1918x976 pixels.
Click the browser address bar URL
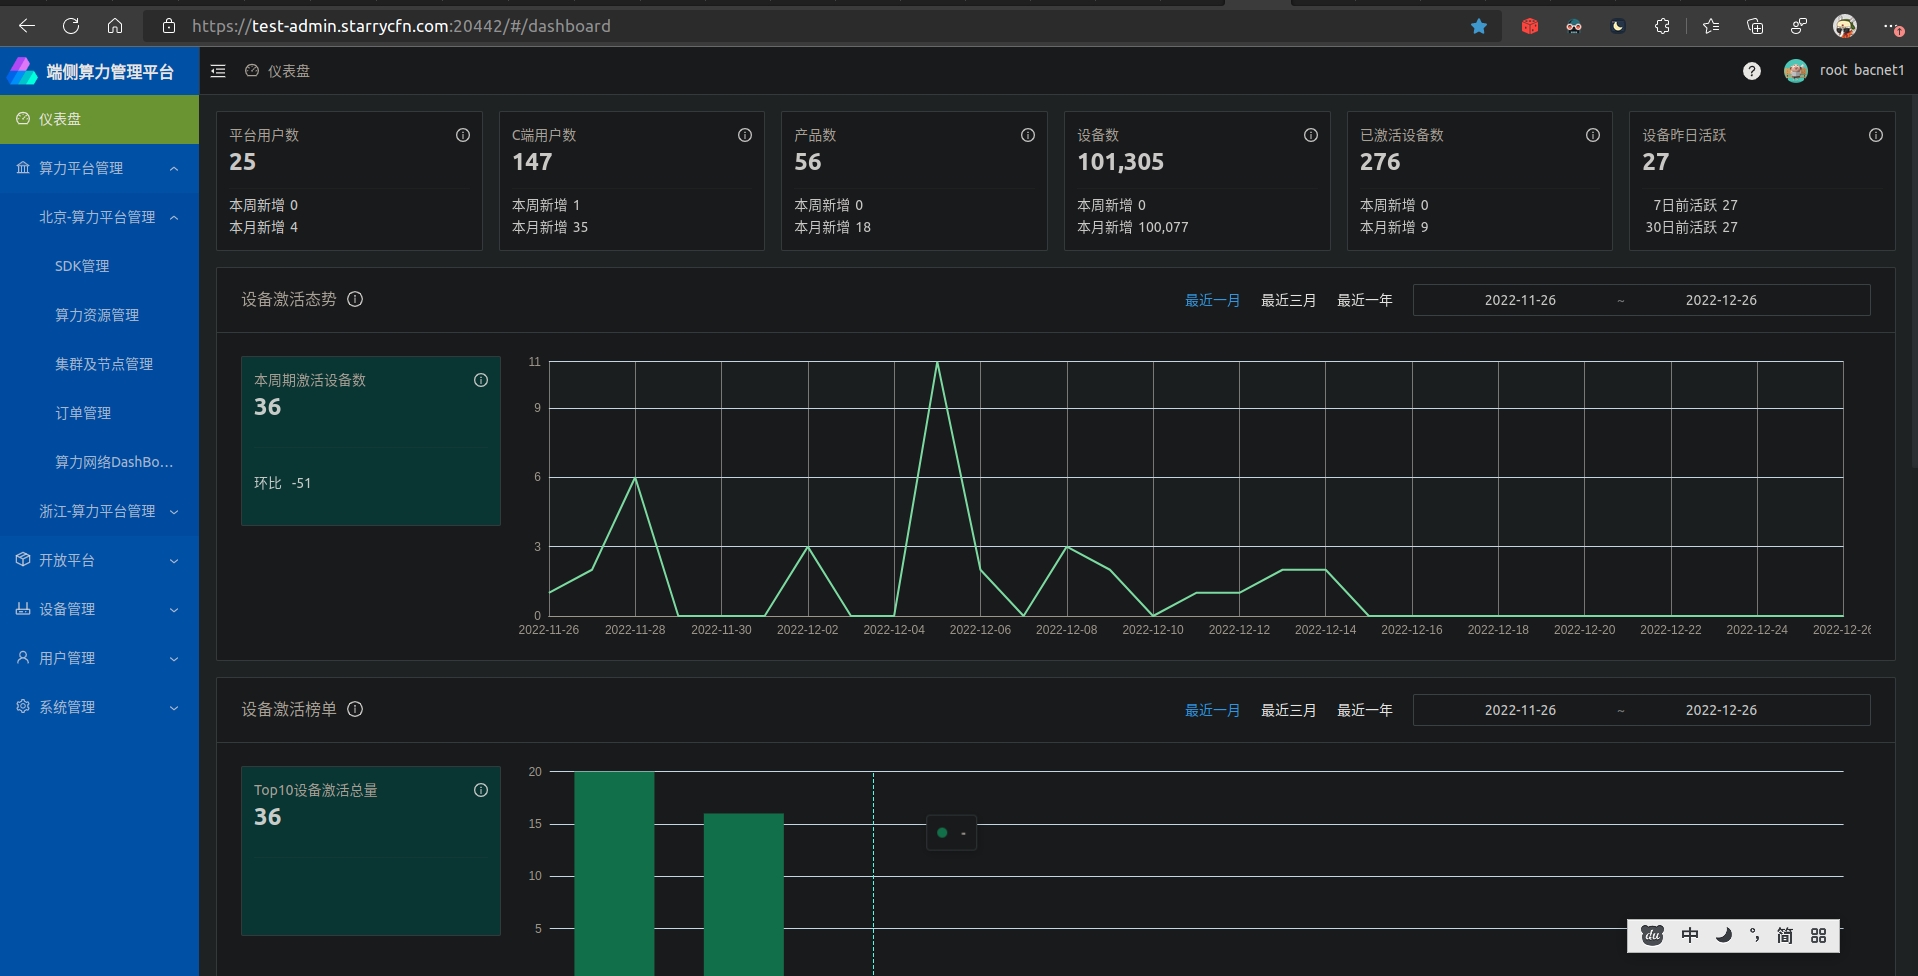click(x=401, y=26)
